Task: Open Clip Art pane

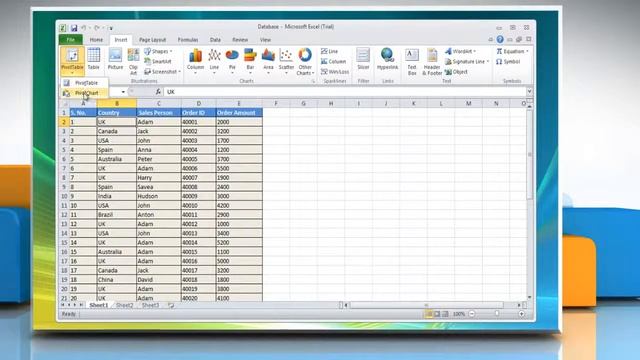Action: [133, 61]
